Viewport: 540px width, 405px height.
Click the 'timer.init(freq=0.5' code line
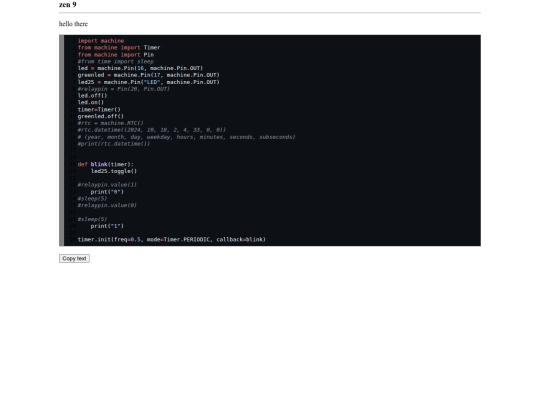point(172,239)
